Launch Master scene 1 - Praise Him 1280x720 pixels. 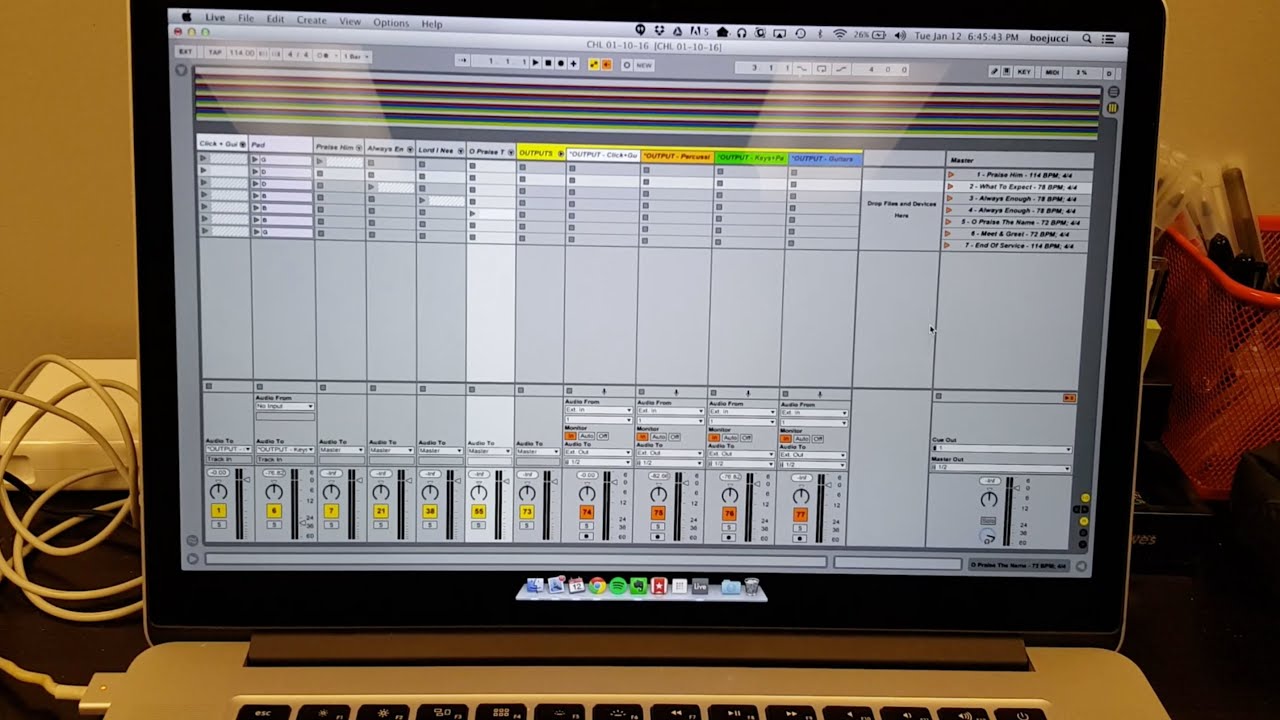coord(950,175)
